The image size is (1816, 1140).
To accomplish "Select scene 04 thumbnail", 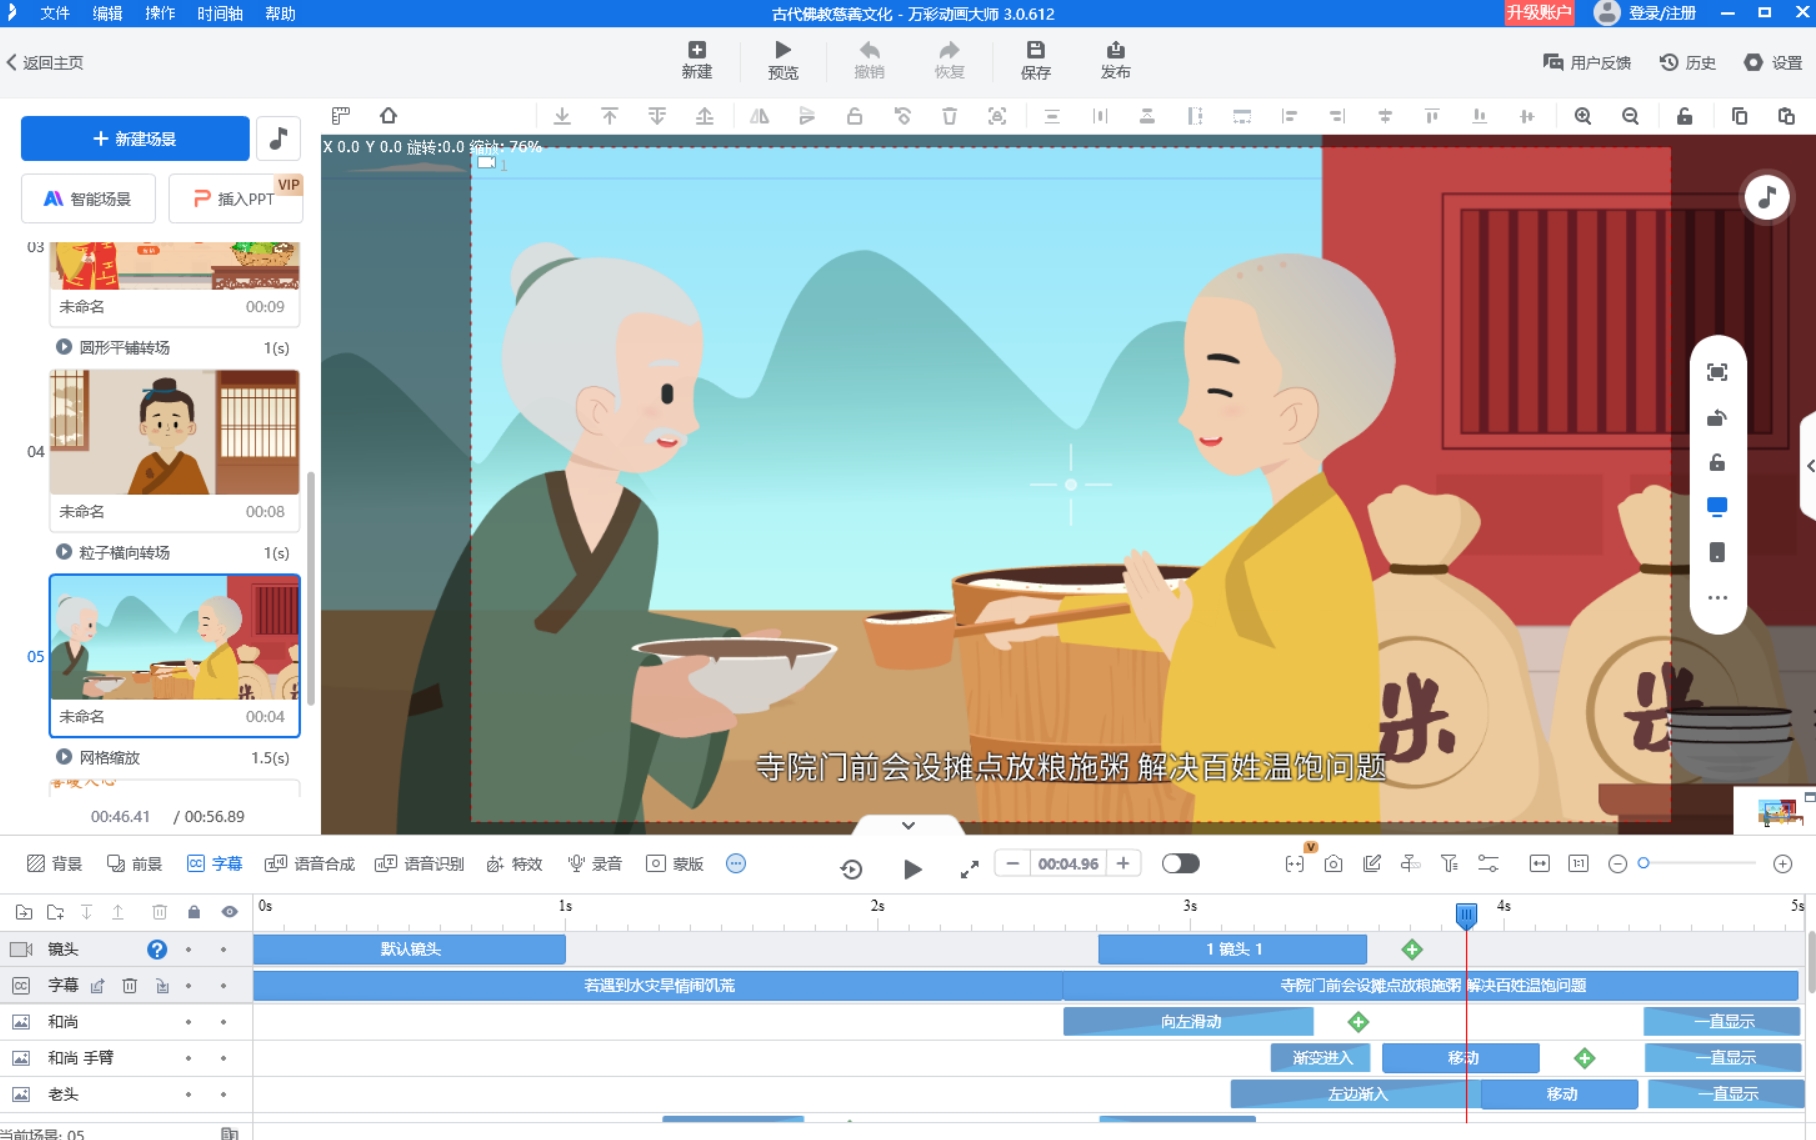I will coord(174,432).
